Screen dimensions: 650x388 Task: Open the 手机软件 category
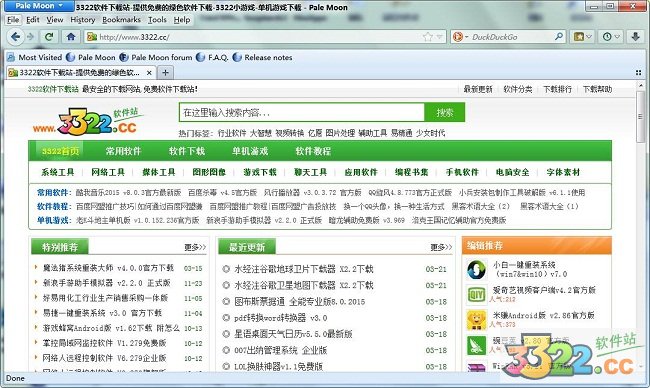pos(462,172)
